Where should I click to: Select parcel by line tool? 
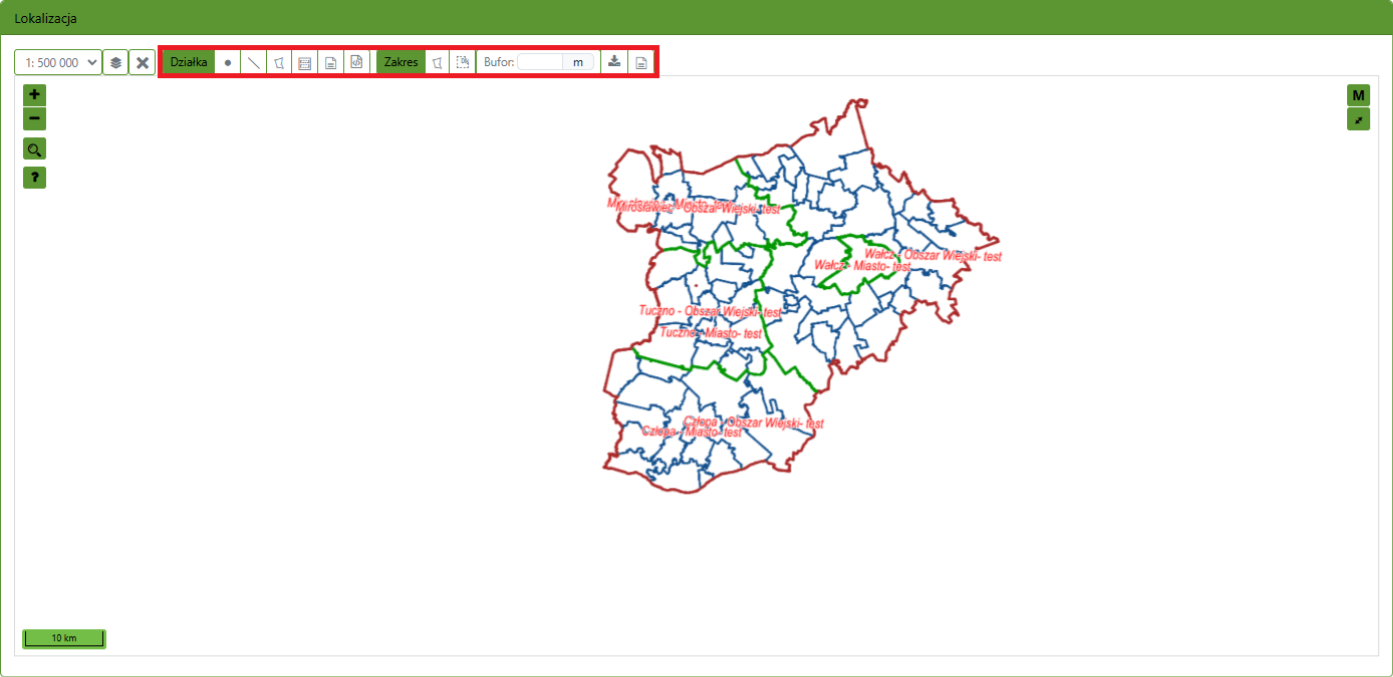pos(254,62)
